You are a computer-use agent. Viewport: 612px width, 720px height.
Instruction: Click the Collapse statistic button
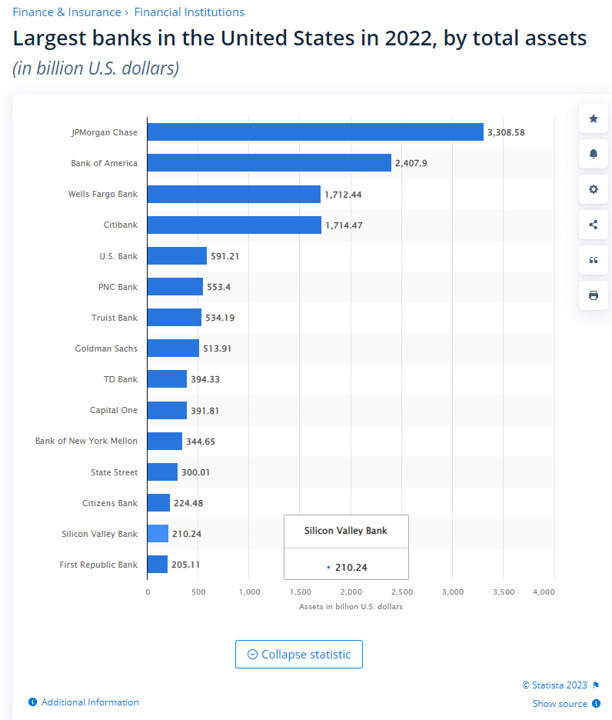click(x=299, y=654)
